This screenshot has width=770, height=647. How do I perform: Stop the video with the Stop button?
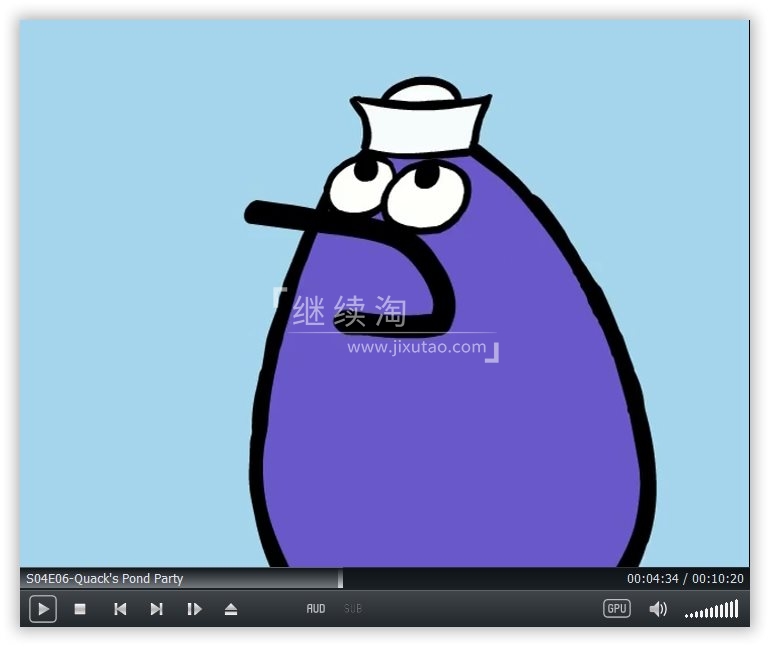click(x=80, y=609)
